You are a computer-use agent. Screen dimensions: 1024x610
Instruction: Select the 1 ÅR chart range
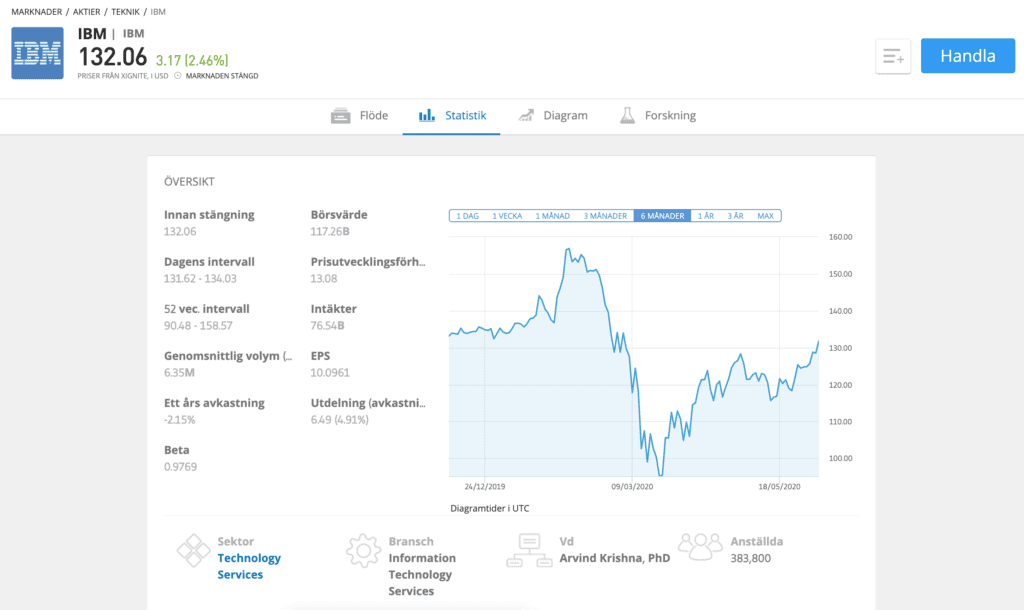705,216
